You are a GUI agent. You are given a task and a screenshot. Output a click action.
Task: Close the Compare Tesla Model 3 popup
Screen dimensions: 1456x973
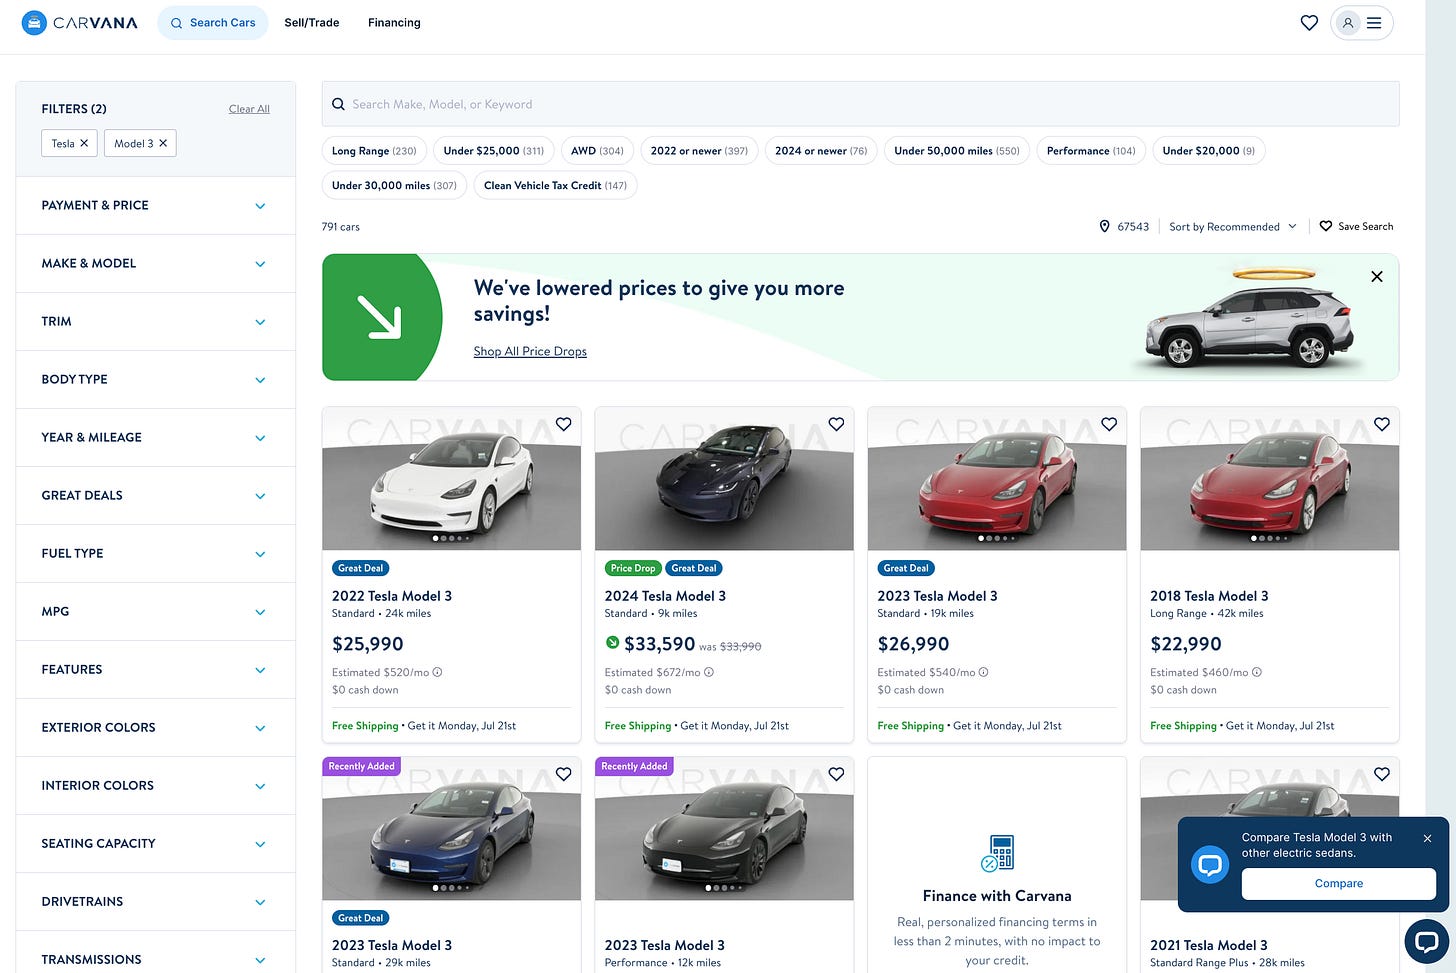(x=1427, y=838)
